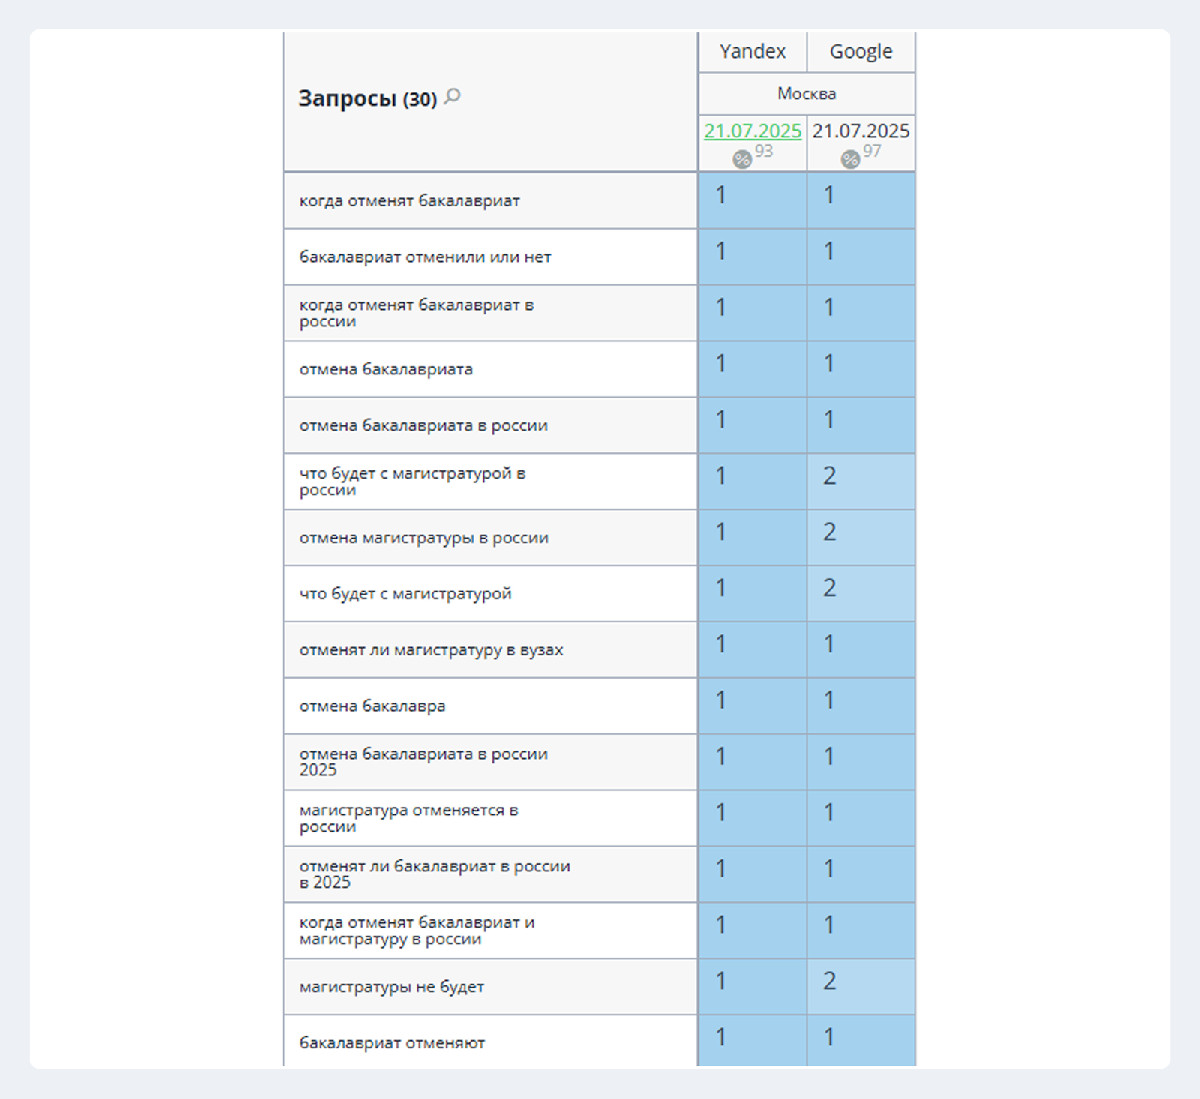Viewport: 1200px width, 1099px height.
Task: Open the 'магистратуры не будет' query row
Action: 391,987
